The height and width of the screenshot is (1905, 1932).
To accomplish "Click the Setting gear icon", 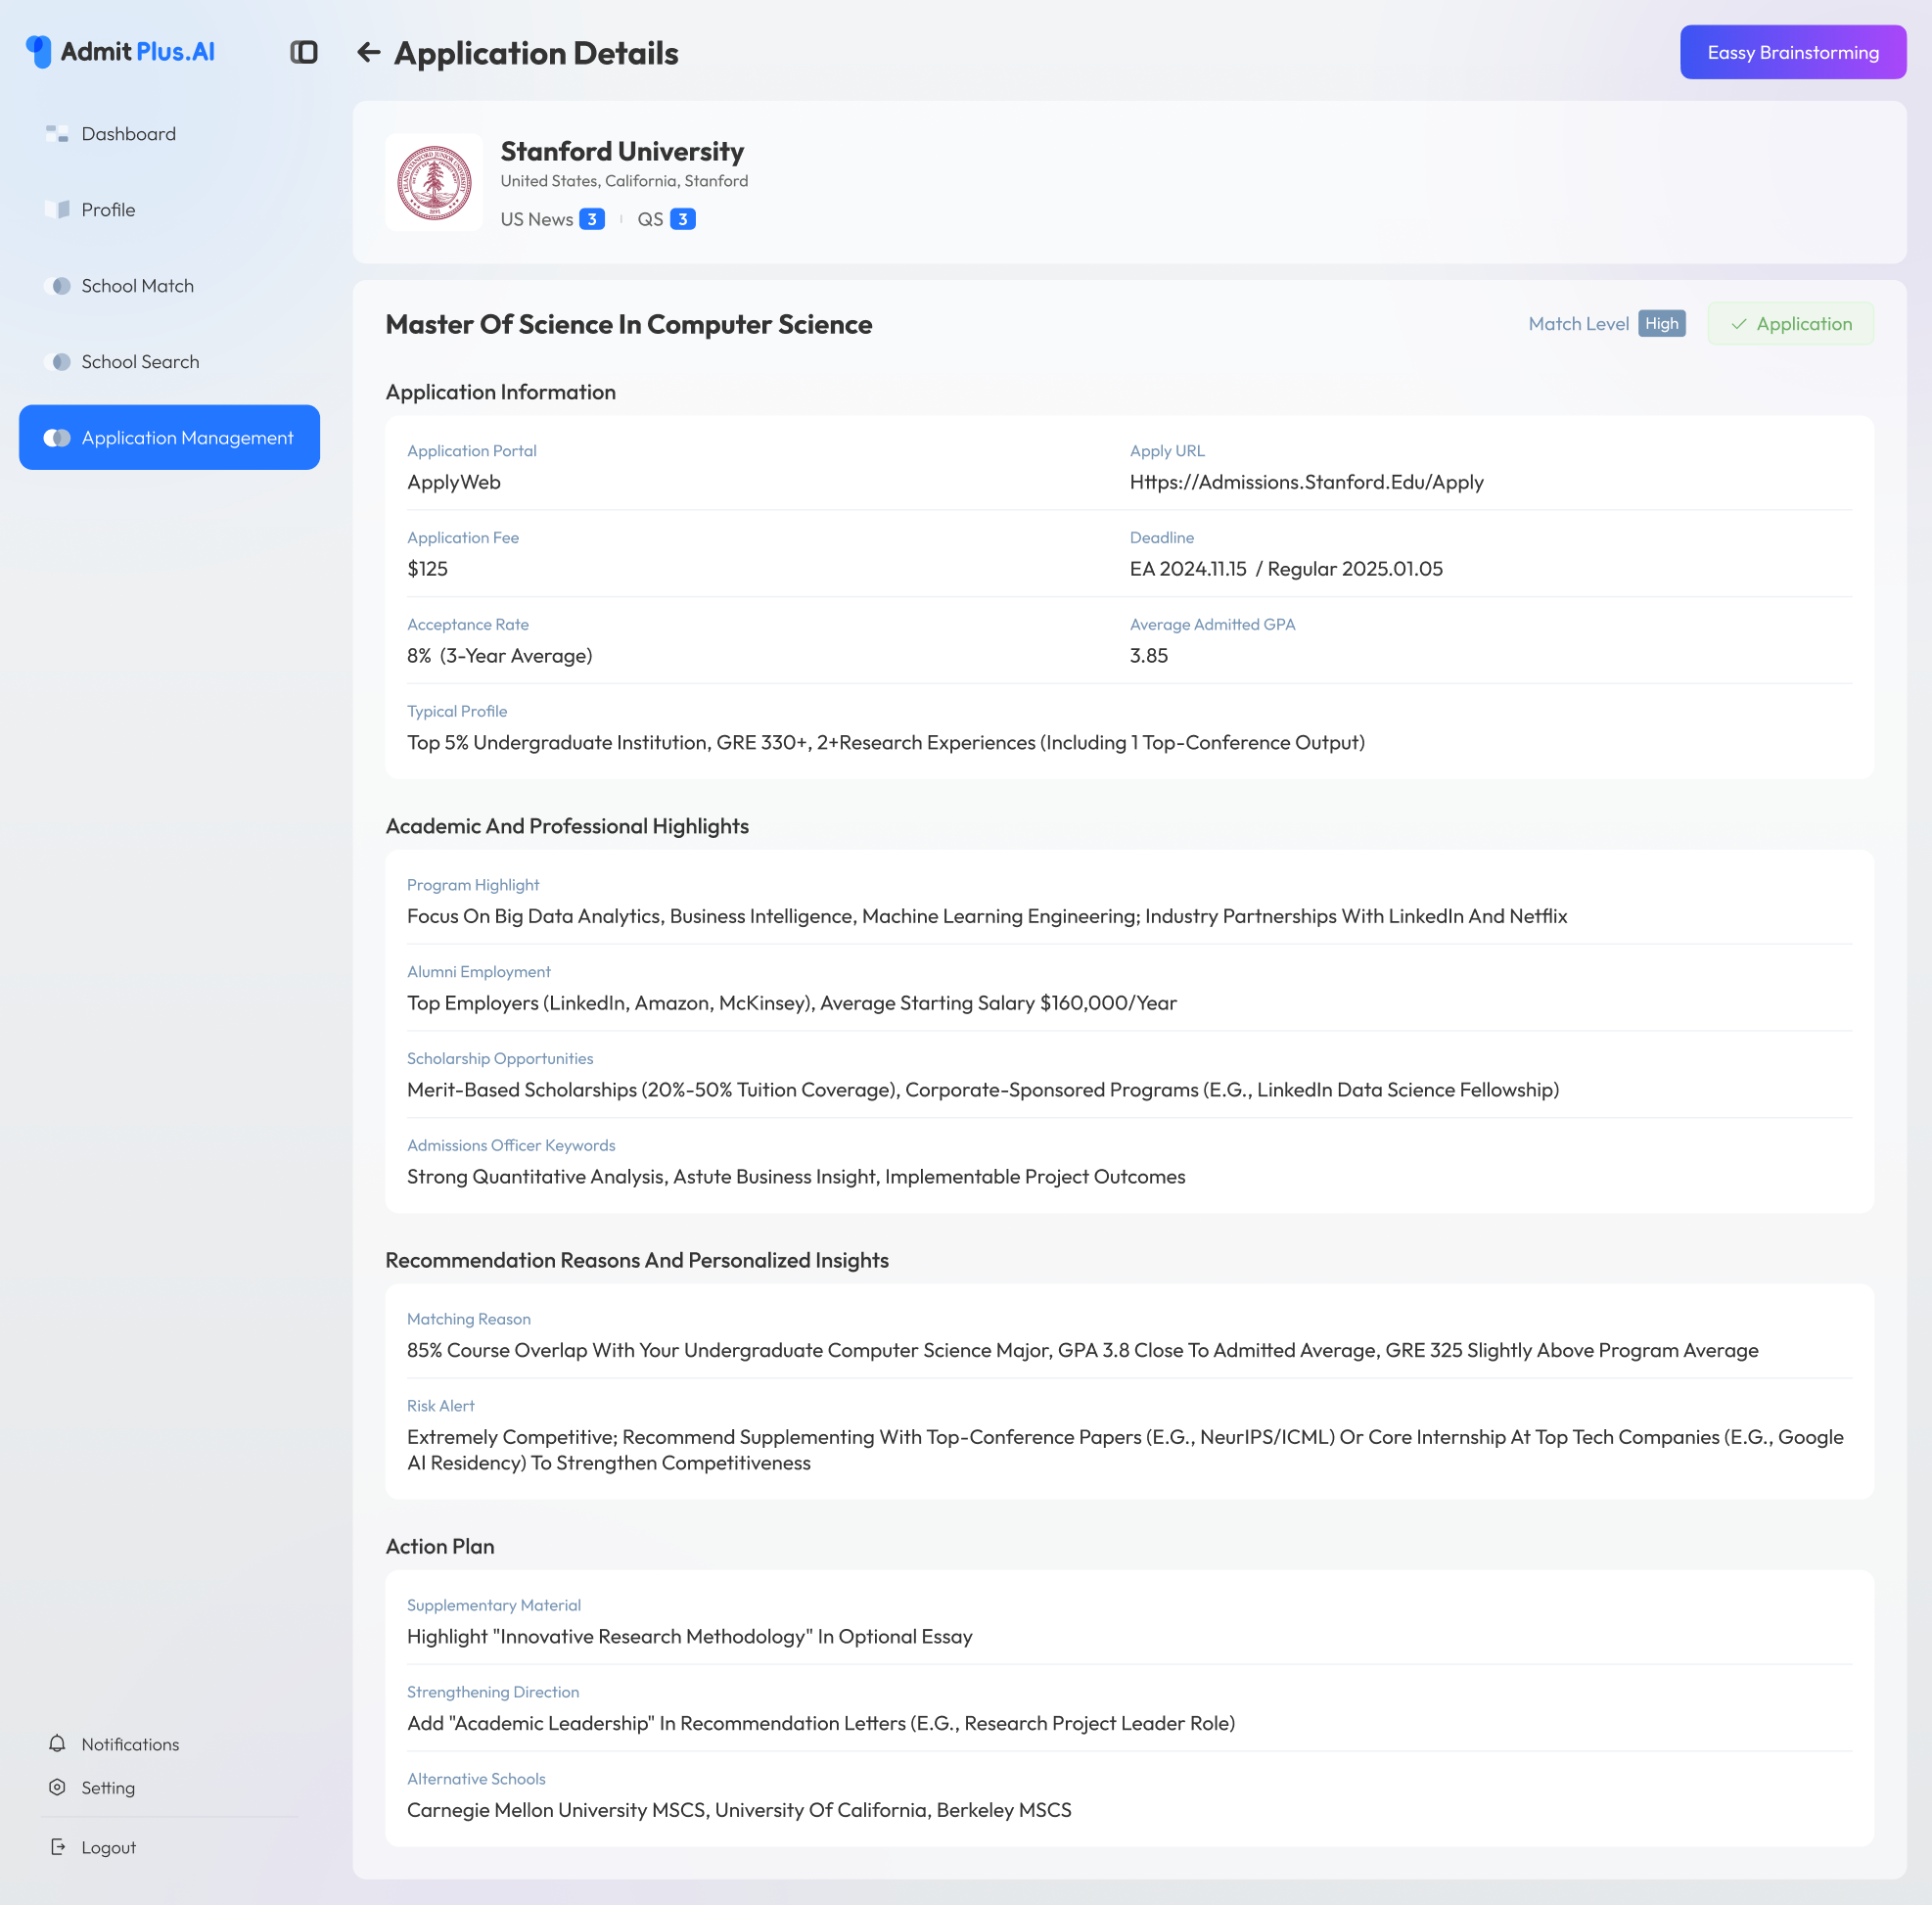I will (57, 1788).
